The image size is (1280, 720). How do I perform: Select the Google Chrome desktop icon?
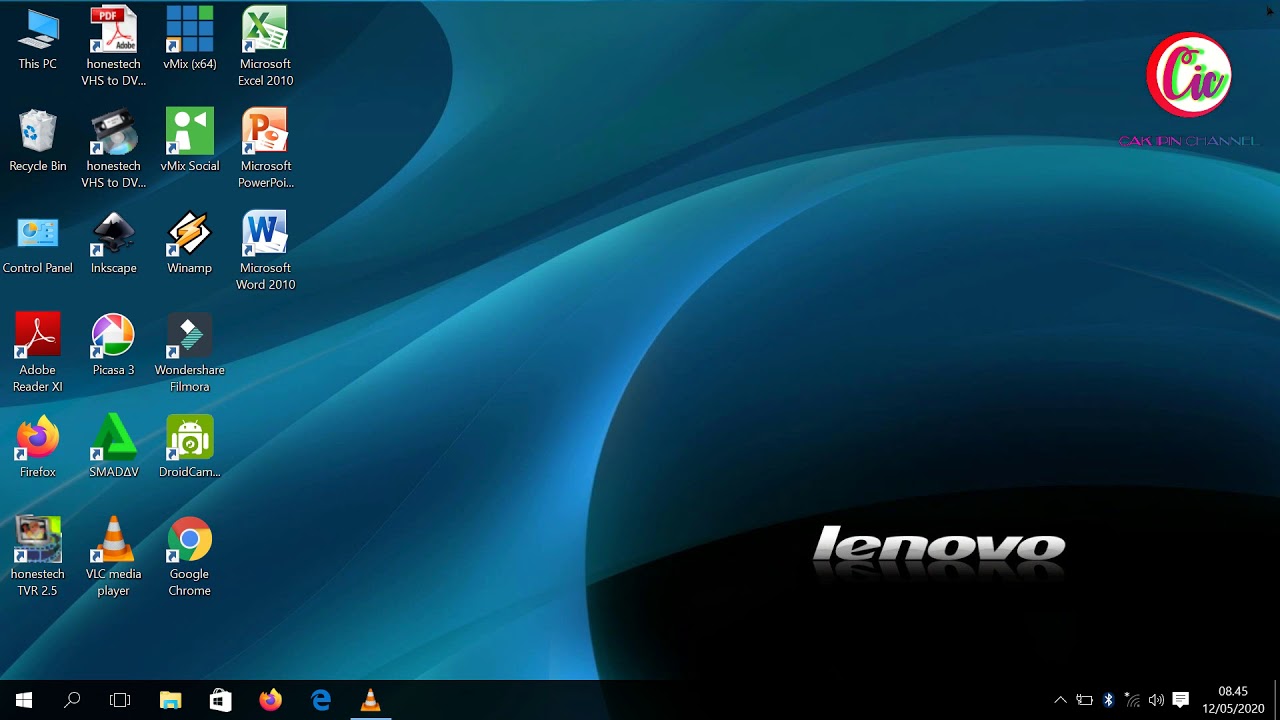pos(190,556)
